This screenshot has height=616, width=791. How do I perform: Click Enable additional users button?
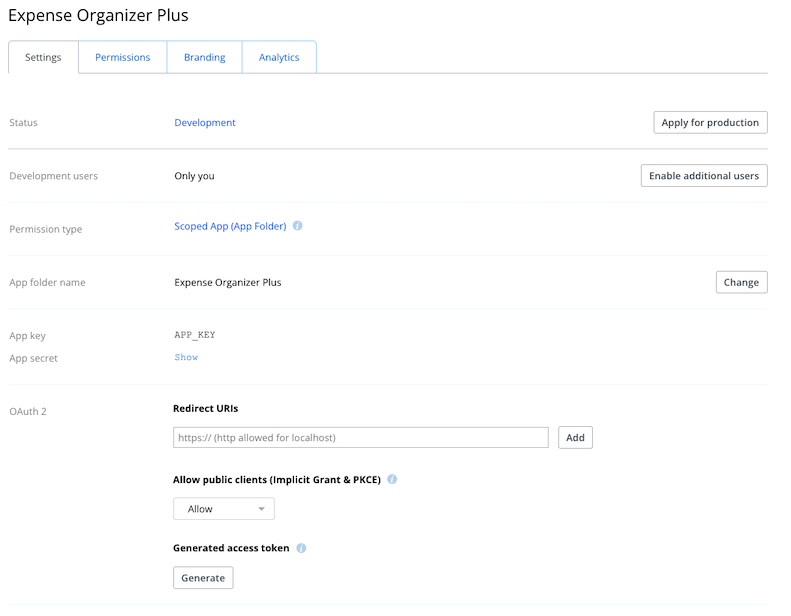704,176
